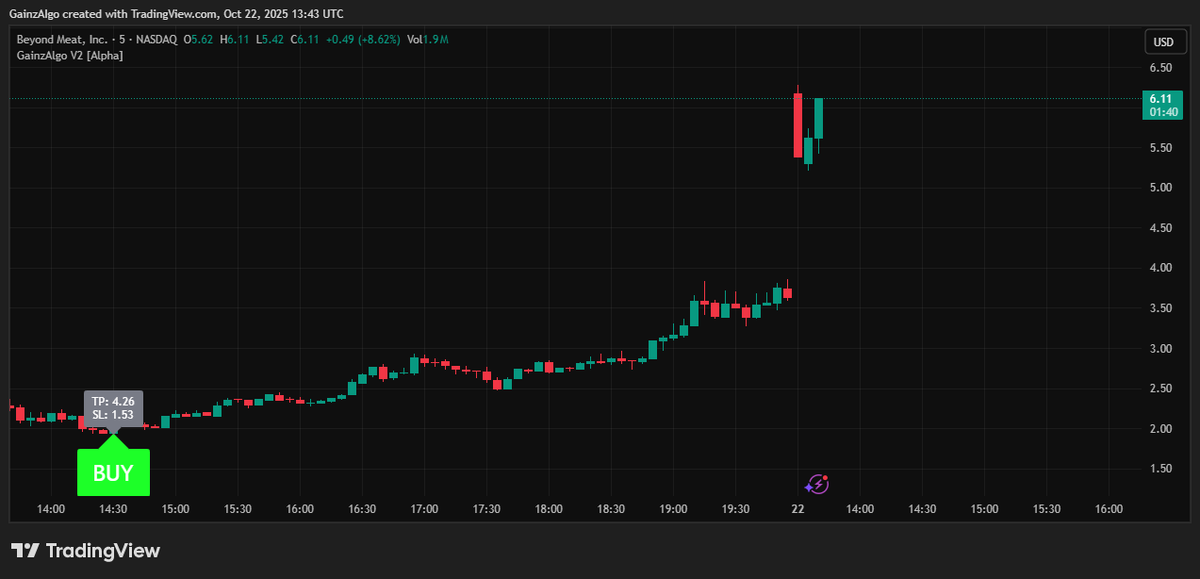Image resolution: width=1200 pixels, height=579 pixels.
Task: Click the Vol 1.9 M volume value
Action: (x=427, y=39)
